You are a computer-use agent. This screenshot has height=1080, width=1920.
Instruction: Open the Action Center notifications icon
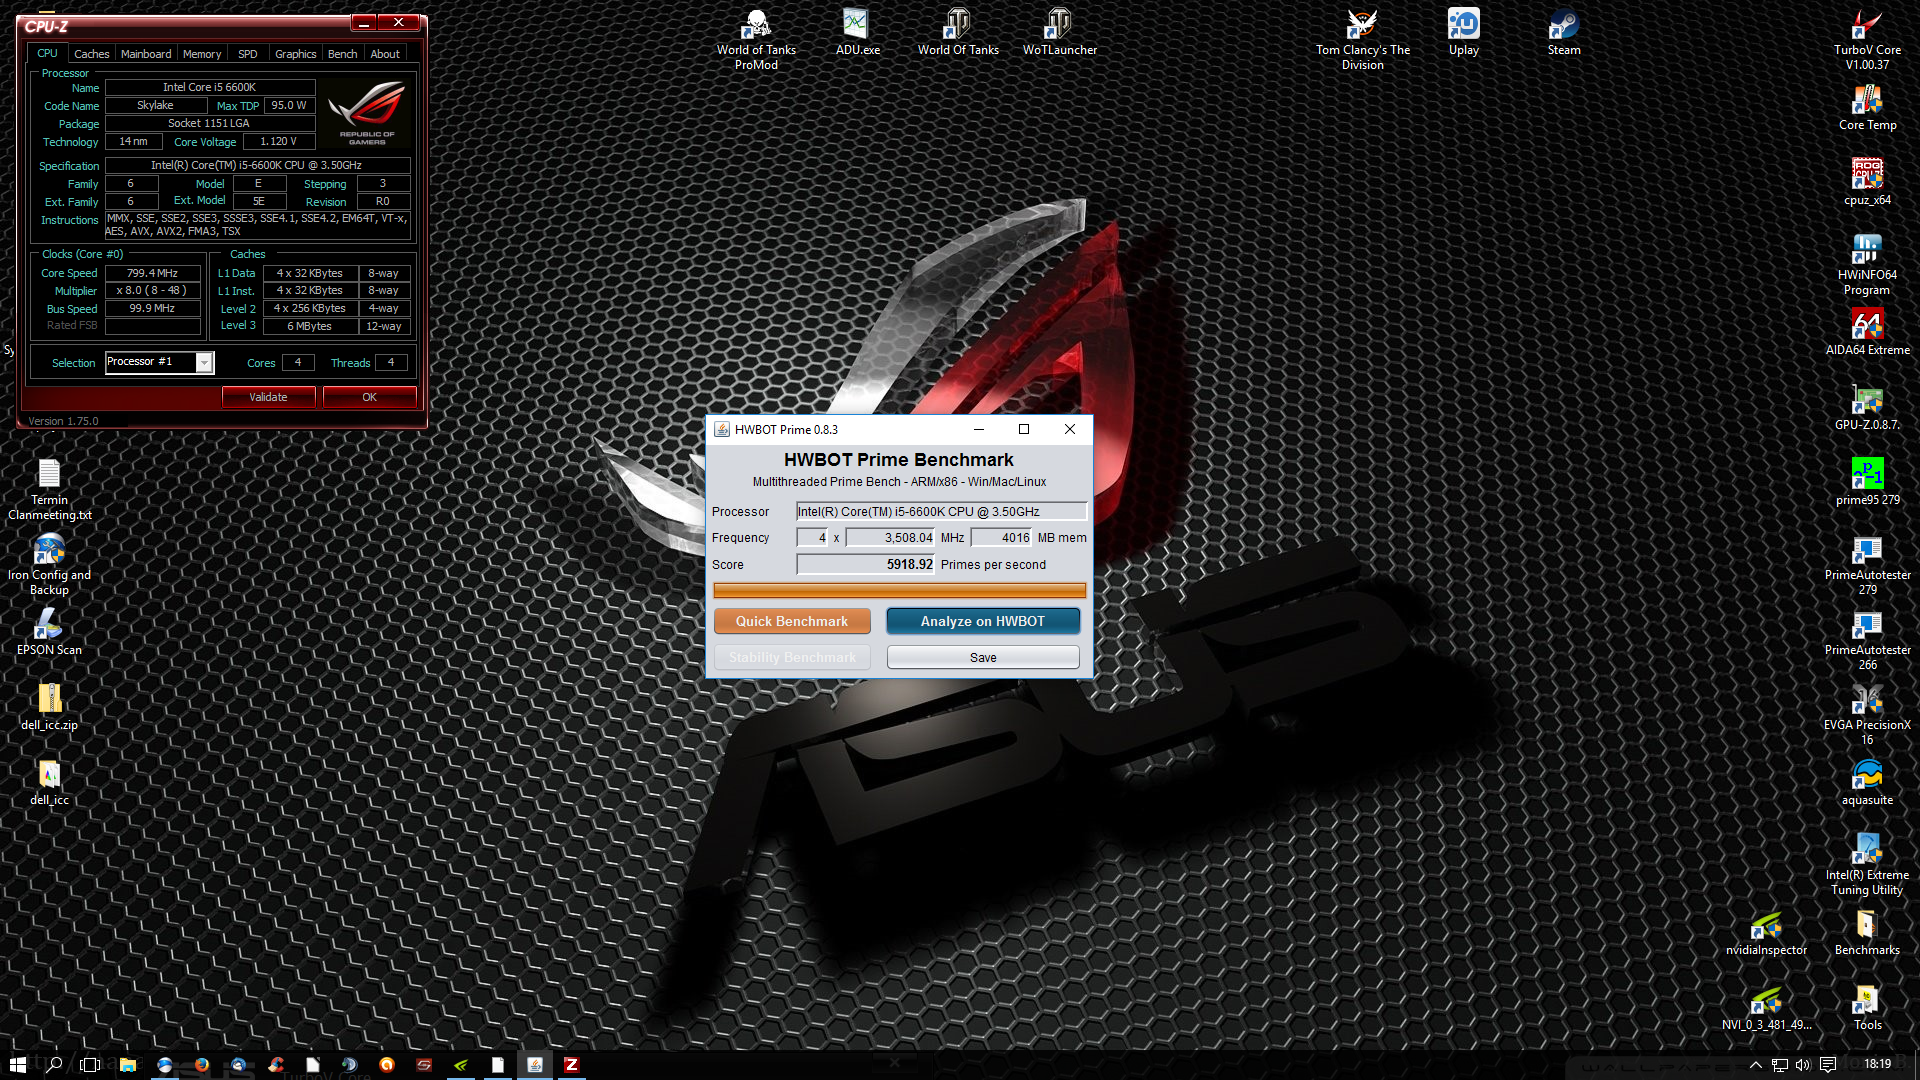1828,1065
